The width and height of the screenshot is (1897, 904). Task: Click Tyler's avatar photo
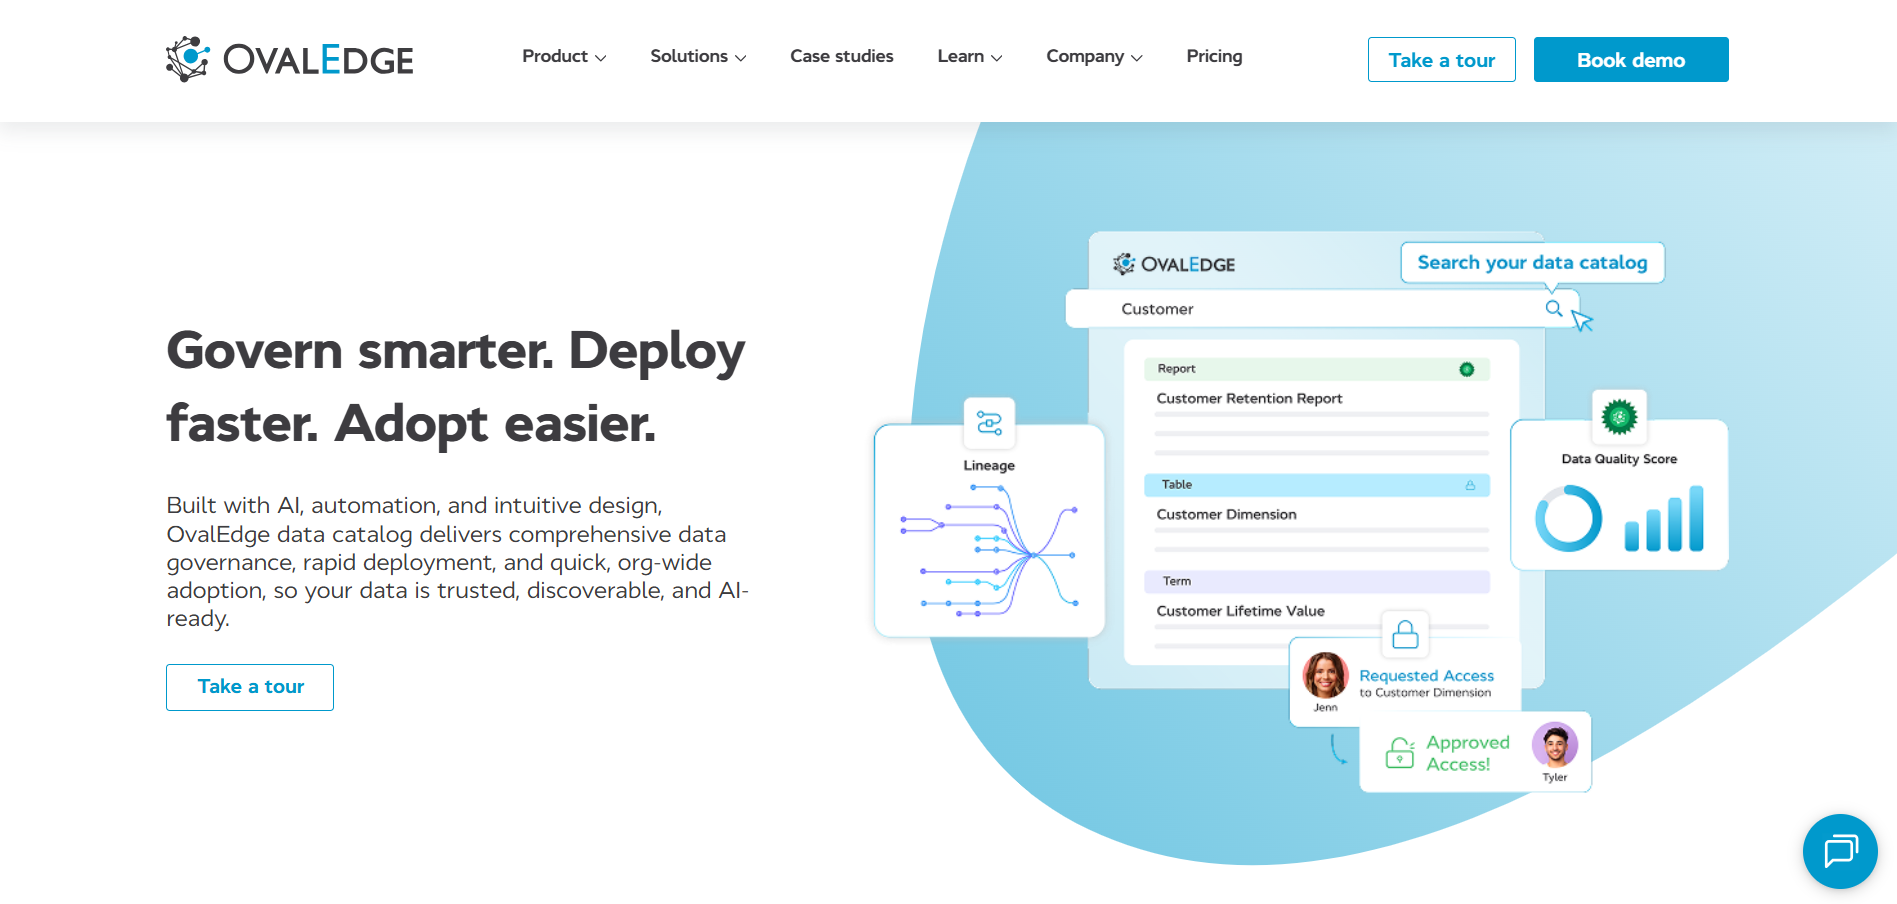1555,745
